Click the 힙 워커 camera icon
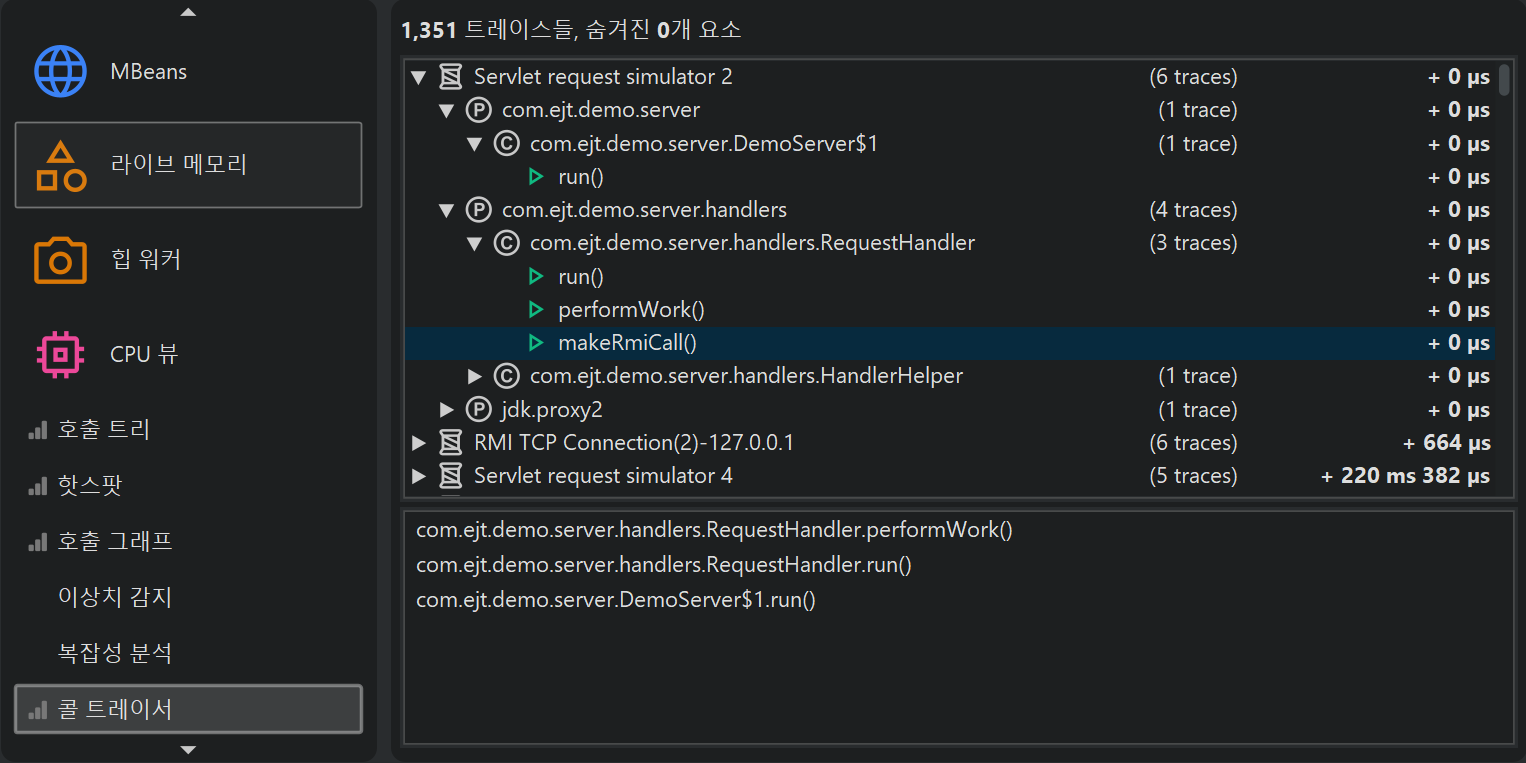 coord(61,260)
